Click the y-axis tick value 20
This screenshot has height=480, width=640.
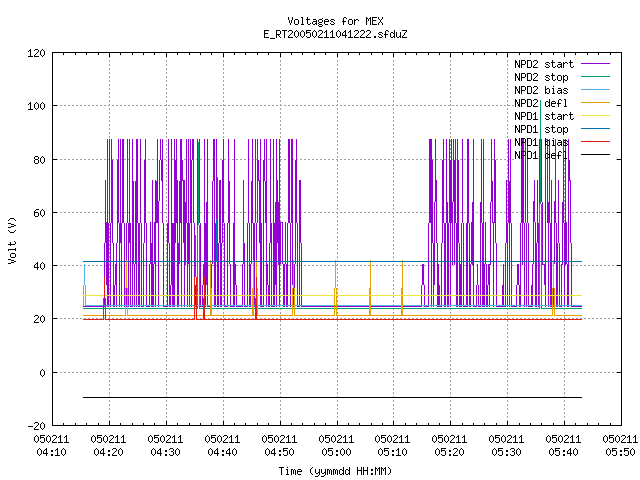click(x=40, y=319)
